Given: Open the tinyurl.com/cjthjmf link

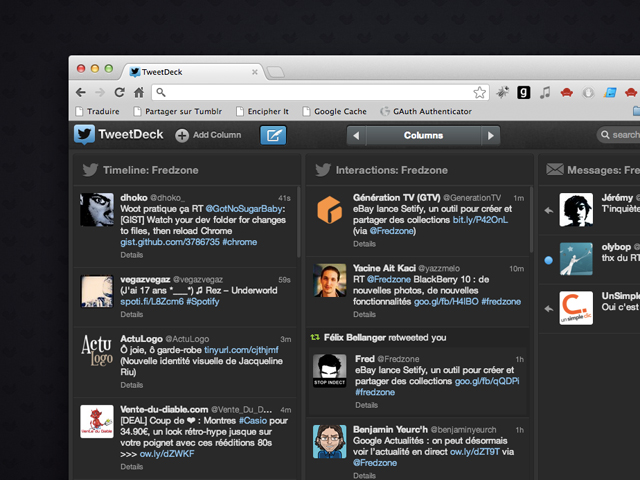Looking at the screenshot, I should click(241, 350).
